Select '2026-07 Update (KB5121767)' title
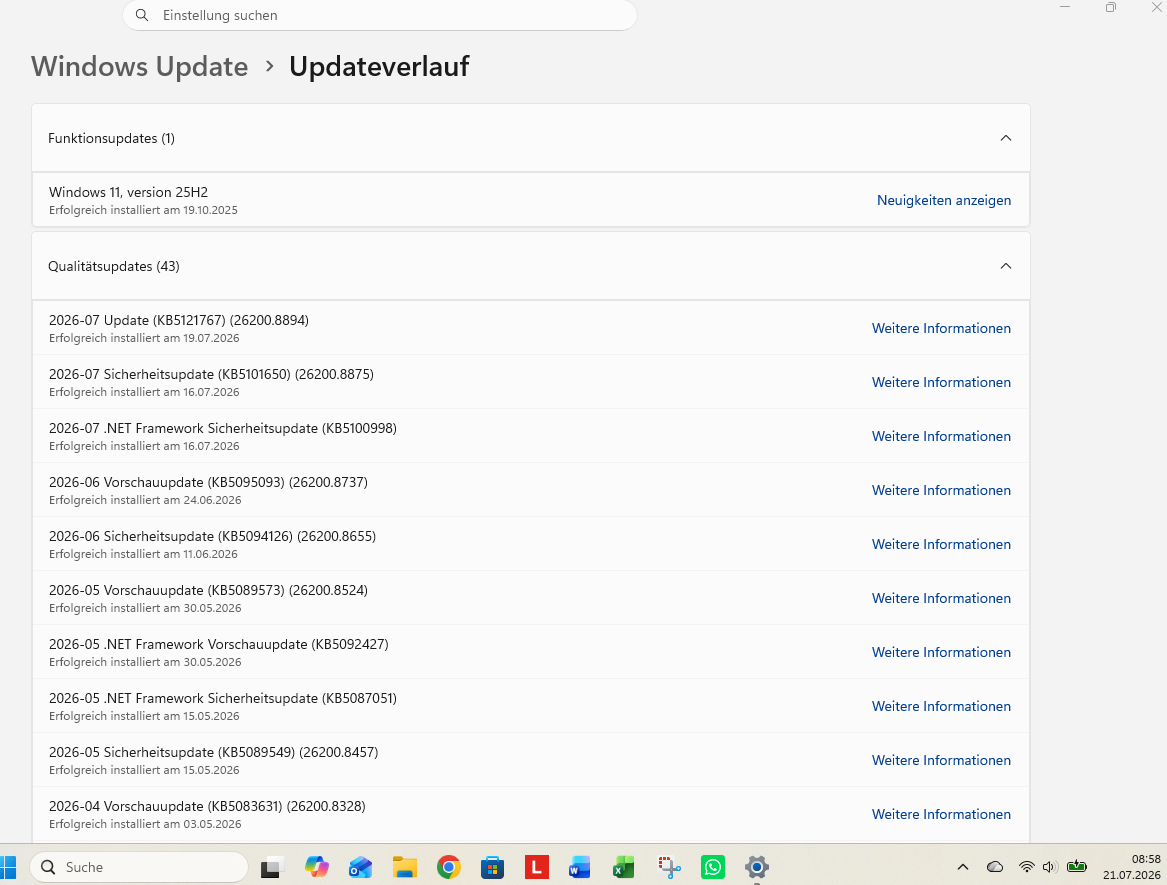Image resolution: width=1167 pixels, height=885 pixels. [x=179, y=320]
